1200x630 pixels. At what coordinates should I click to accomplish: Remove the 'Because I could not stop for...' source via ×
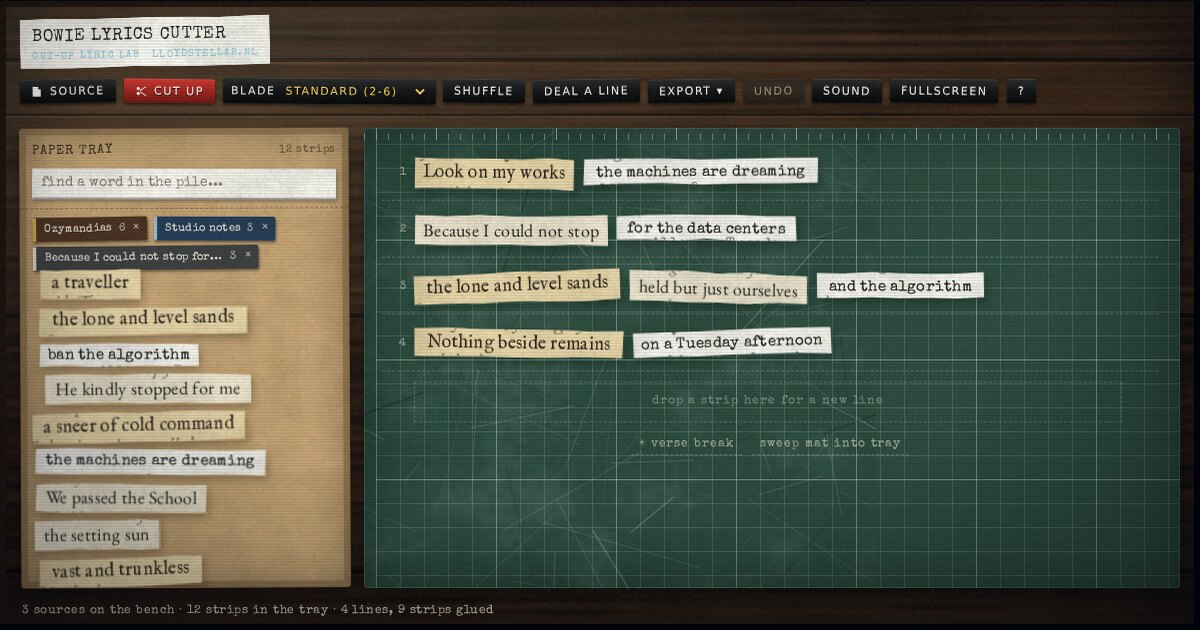(247, 256)
